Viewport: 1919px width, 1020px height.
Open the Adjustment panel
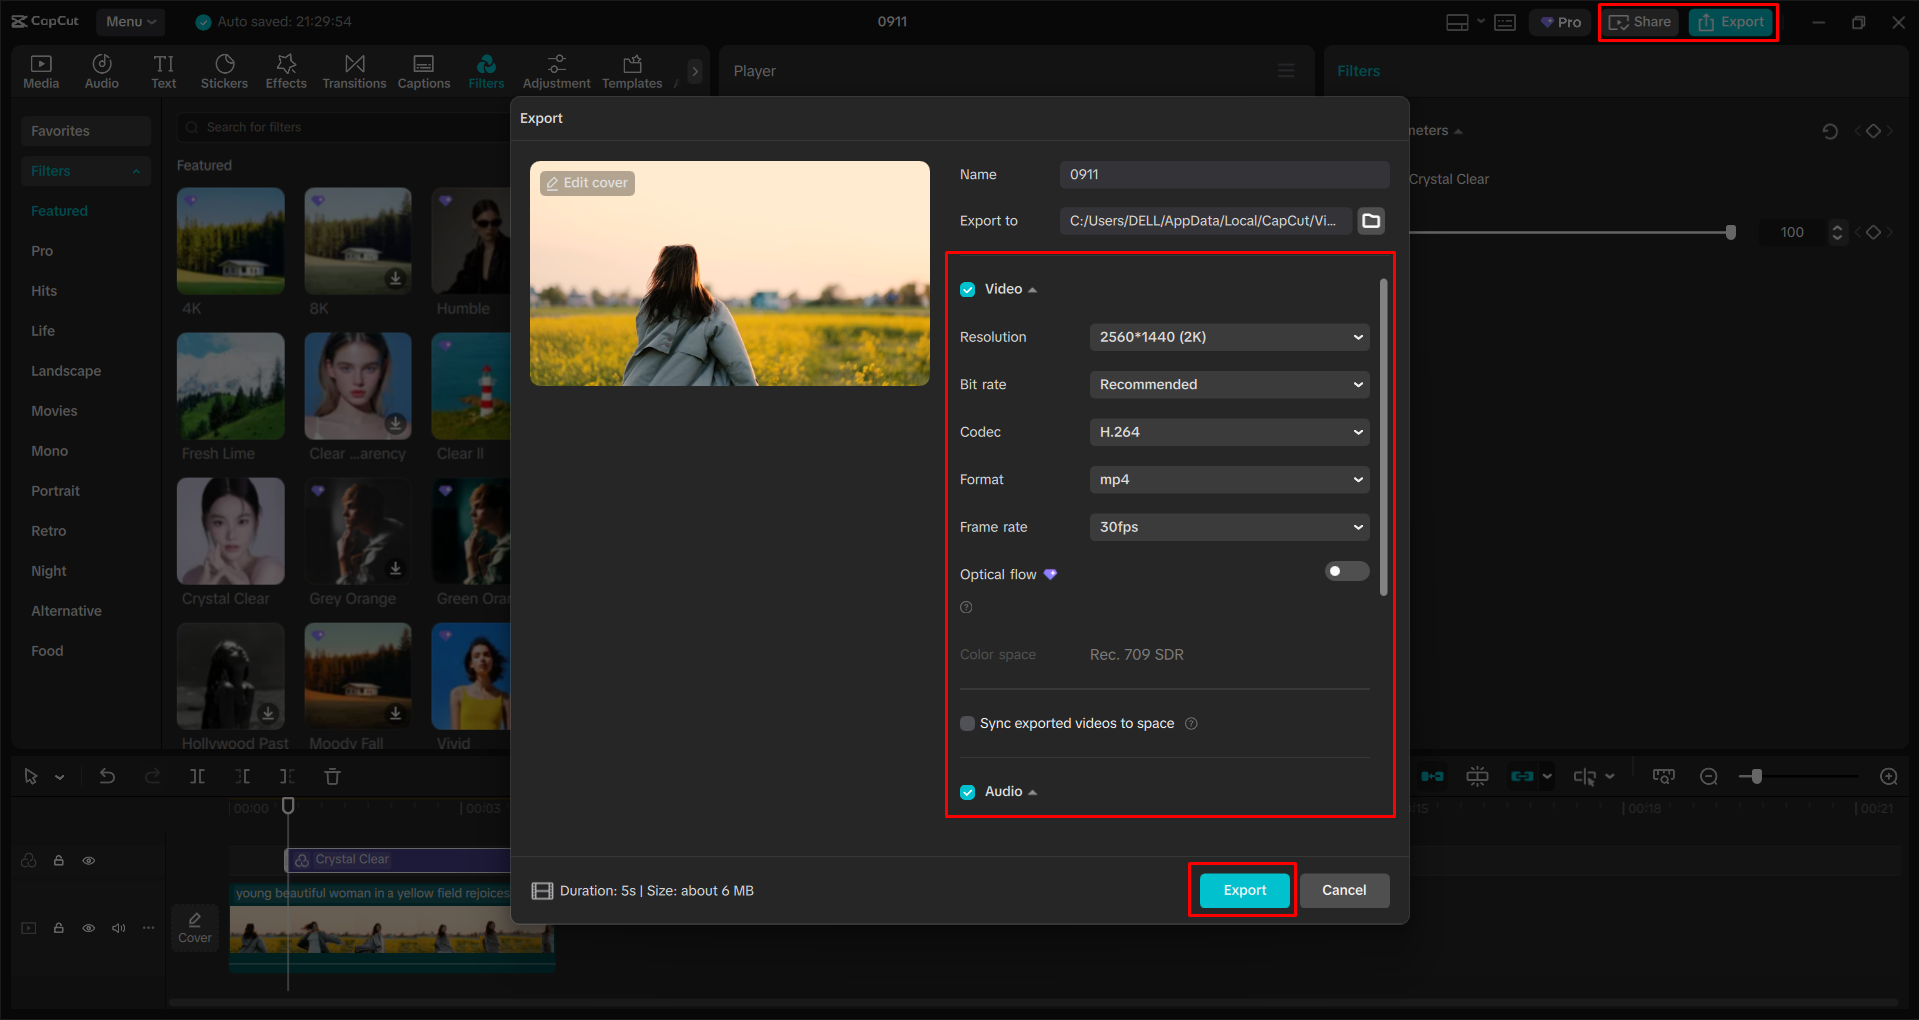556,70
